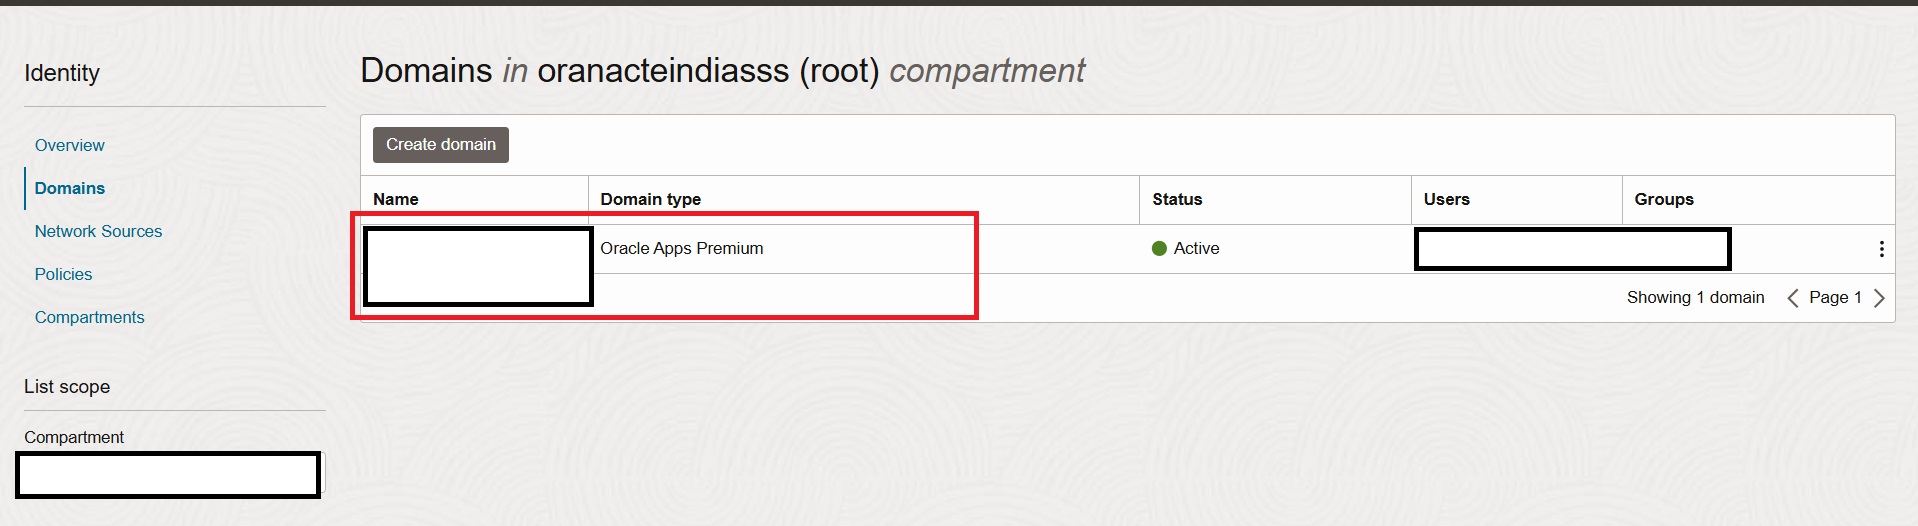Open the Compartment dropdown under List scope
Viewport: 1918px width, 526px height.
point(169,474)
